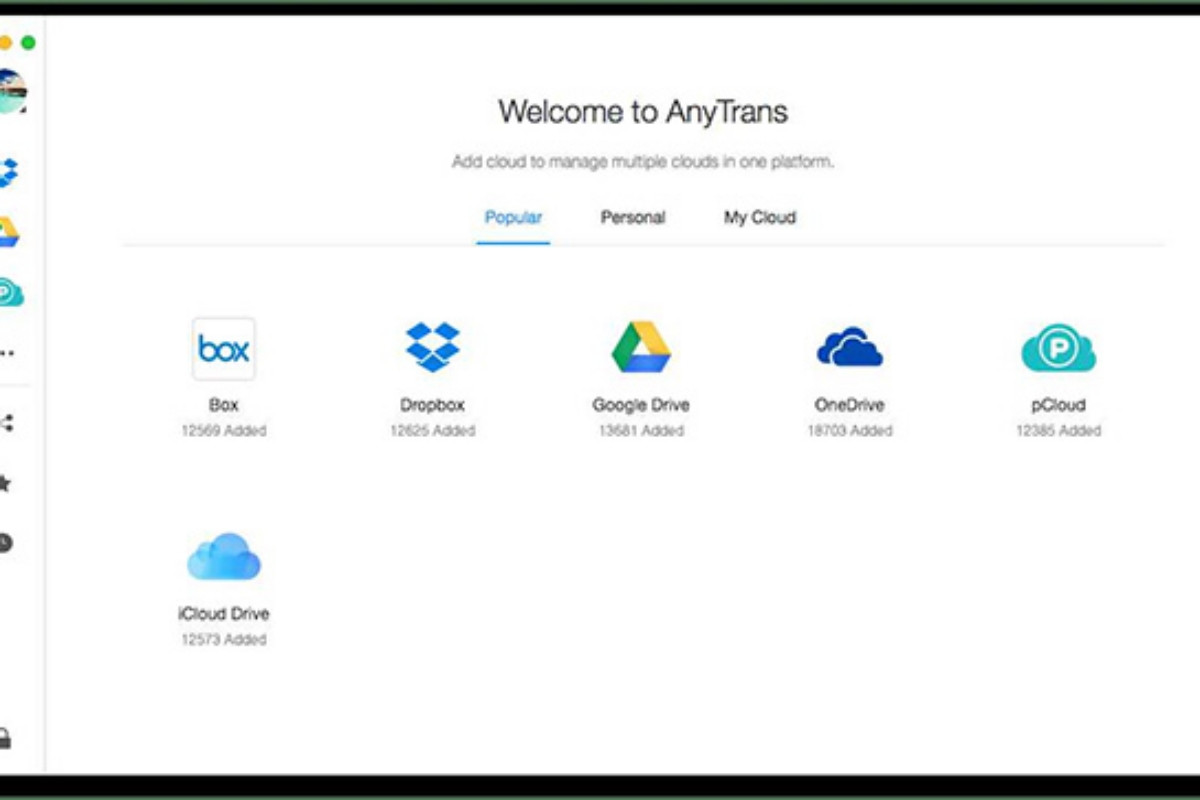Click the "12573 Added" count under iCloud Drive

click(x=224, y=639)
